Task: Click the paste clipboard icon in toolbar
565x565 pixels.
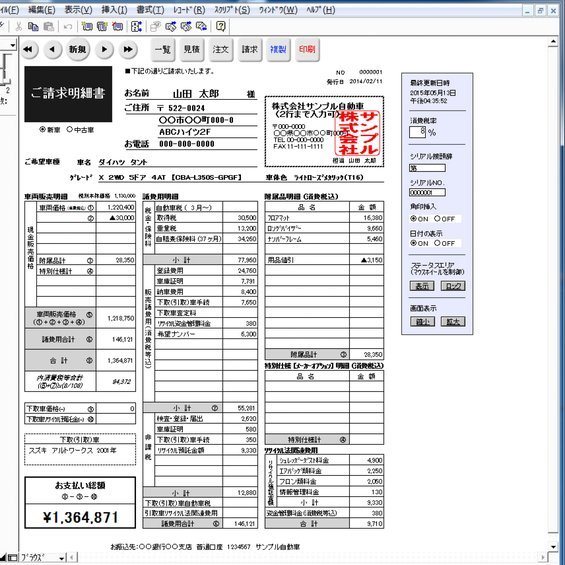Action: pyautogui.click(x=48, y=26)
